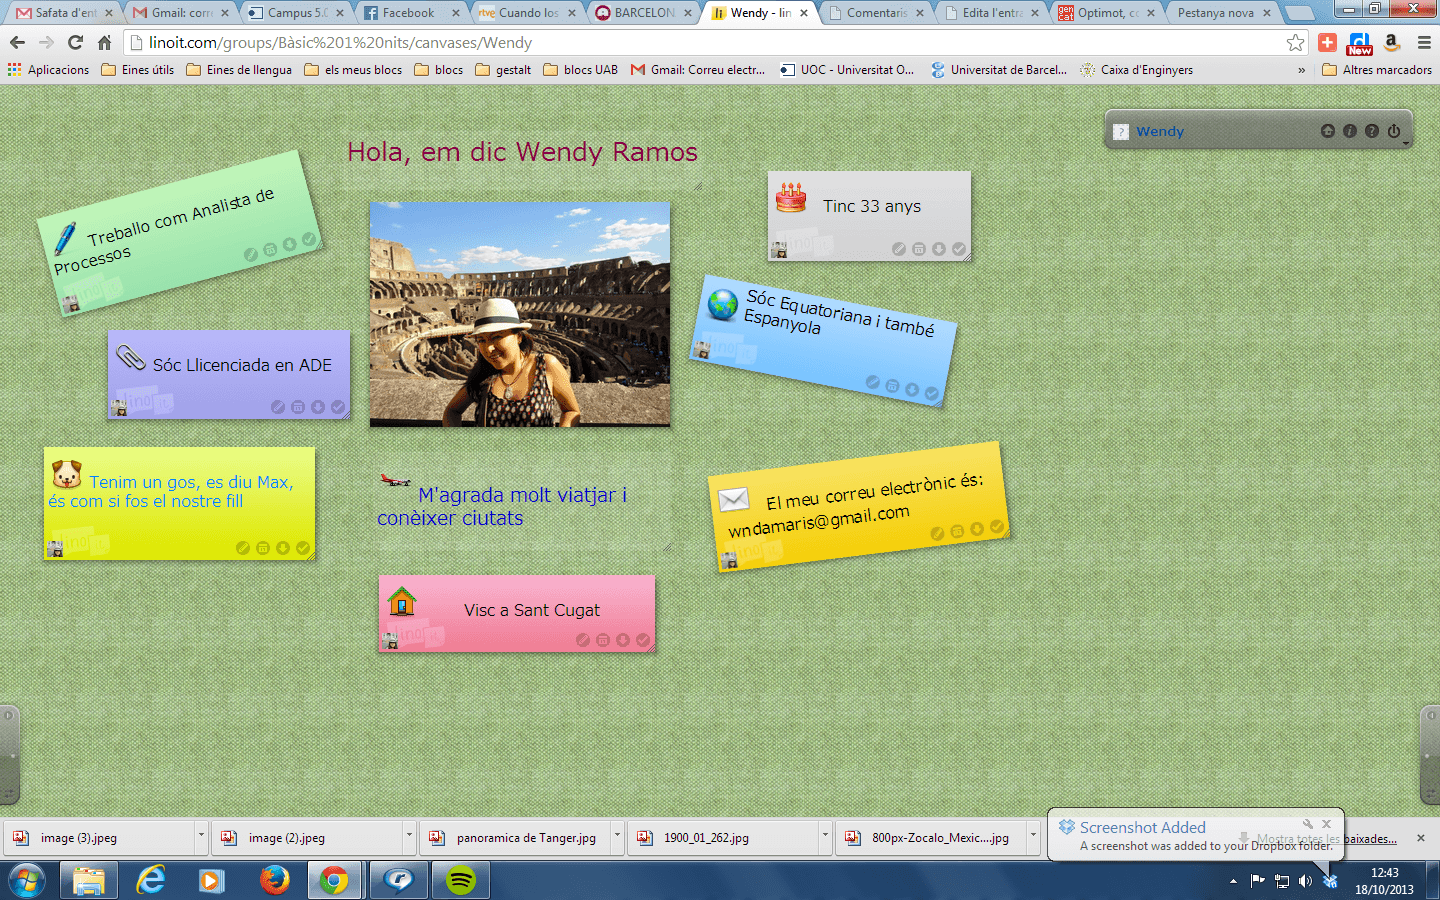Open Spotify from the Windows taskbar
Image resolution: width=1440 pixels, height=900 pixels.
pos(460,880)
